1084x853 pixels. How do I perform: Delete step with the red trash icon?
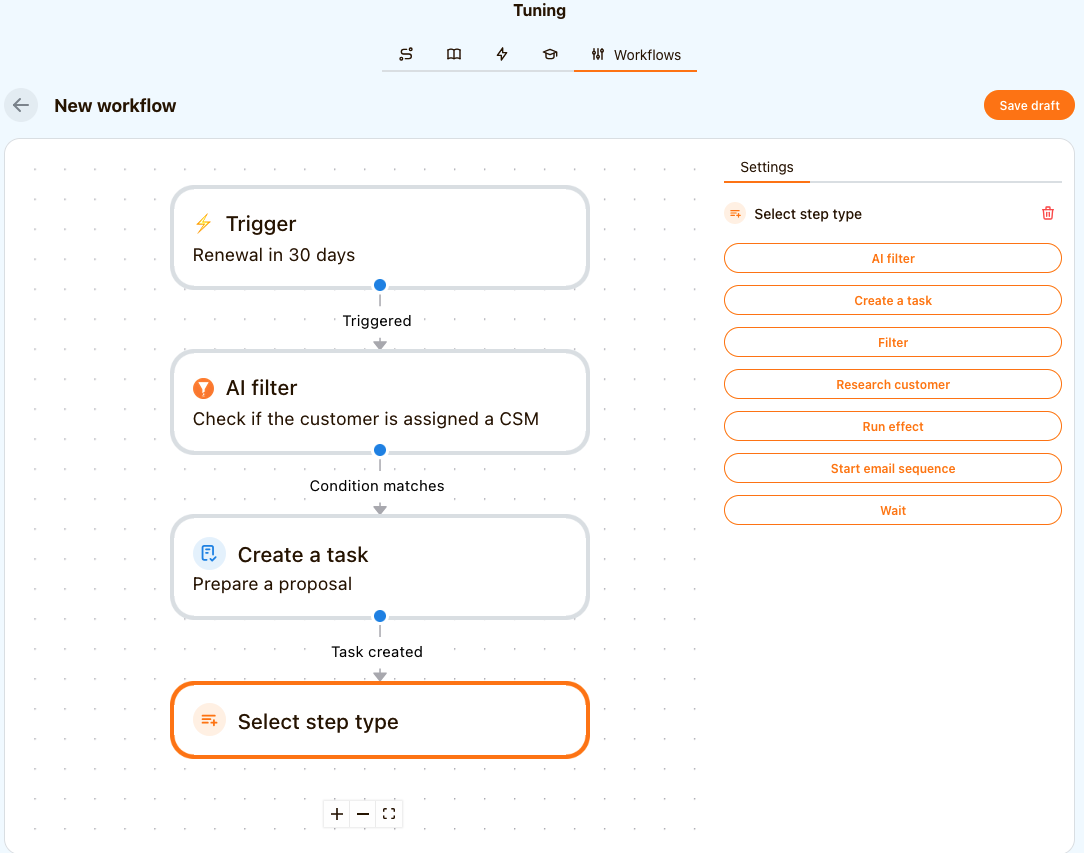(1048, 213)
